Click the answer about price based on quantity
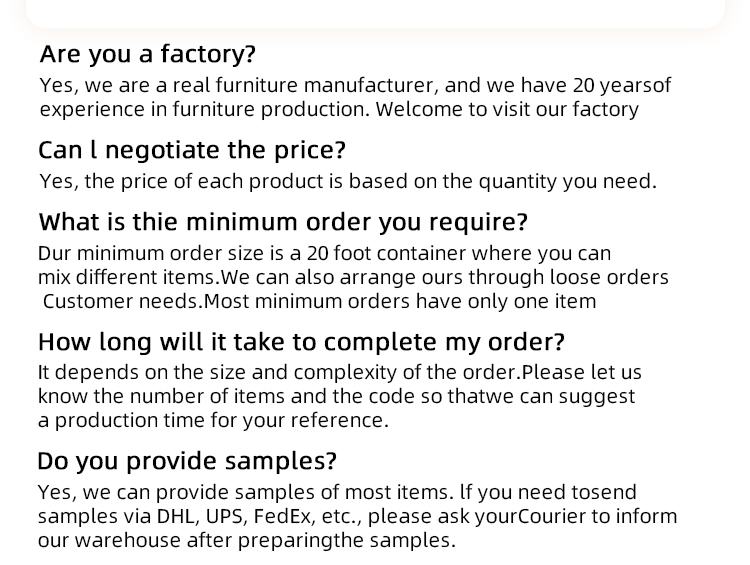 348,181
